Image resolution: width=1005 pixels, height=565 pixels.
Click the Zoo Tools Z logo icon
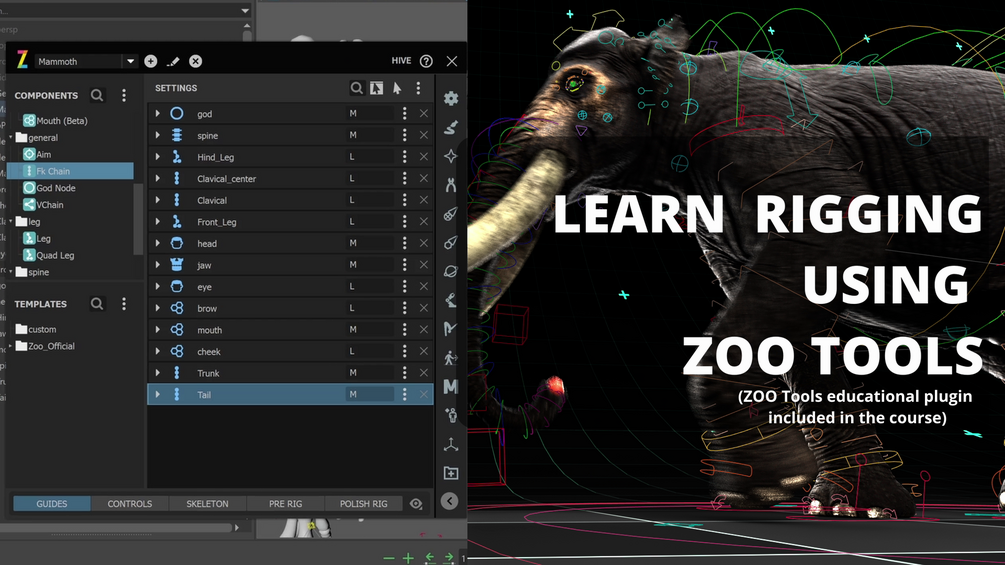pyautogui.click(x=22, y=60)
